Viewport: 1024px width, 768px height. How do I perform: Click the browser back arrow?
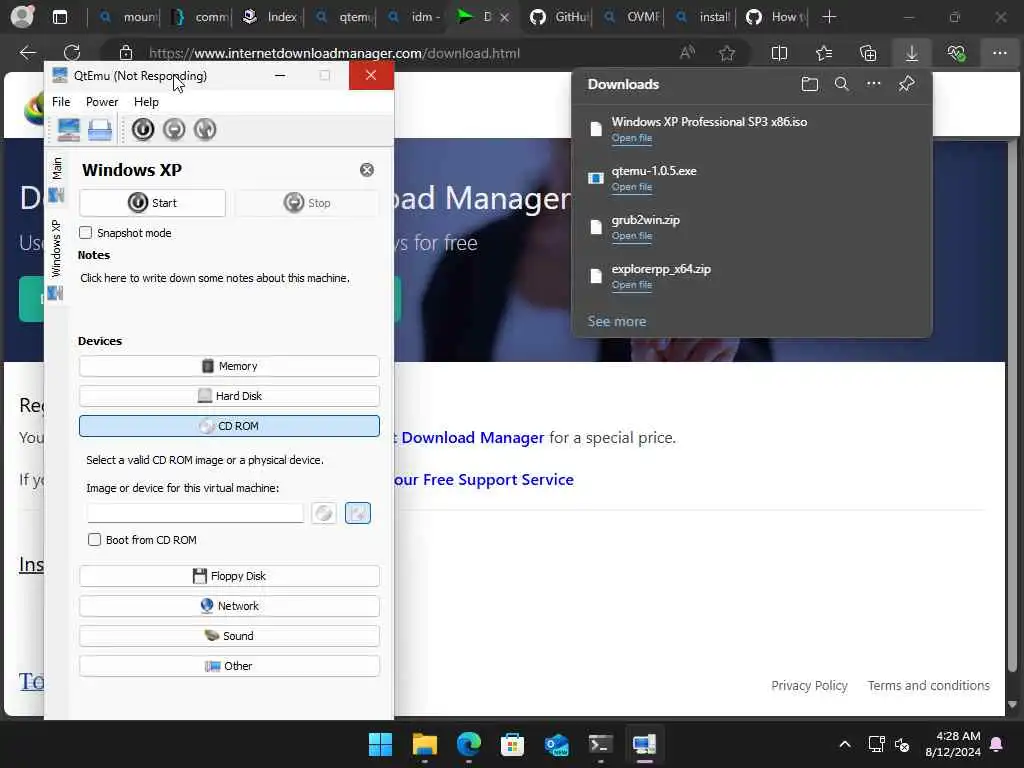(x=27, y=53)
